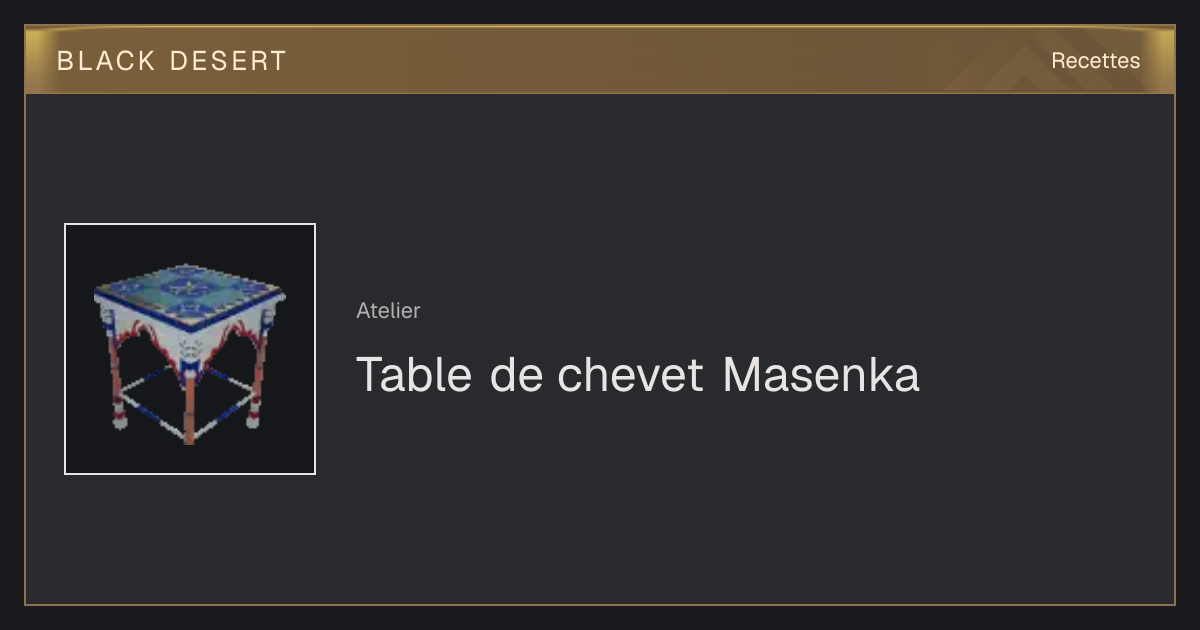1200x630 pixels.
Task: Click the gold header bar center
Action: point(600,60)
